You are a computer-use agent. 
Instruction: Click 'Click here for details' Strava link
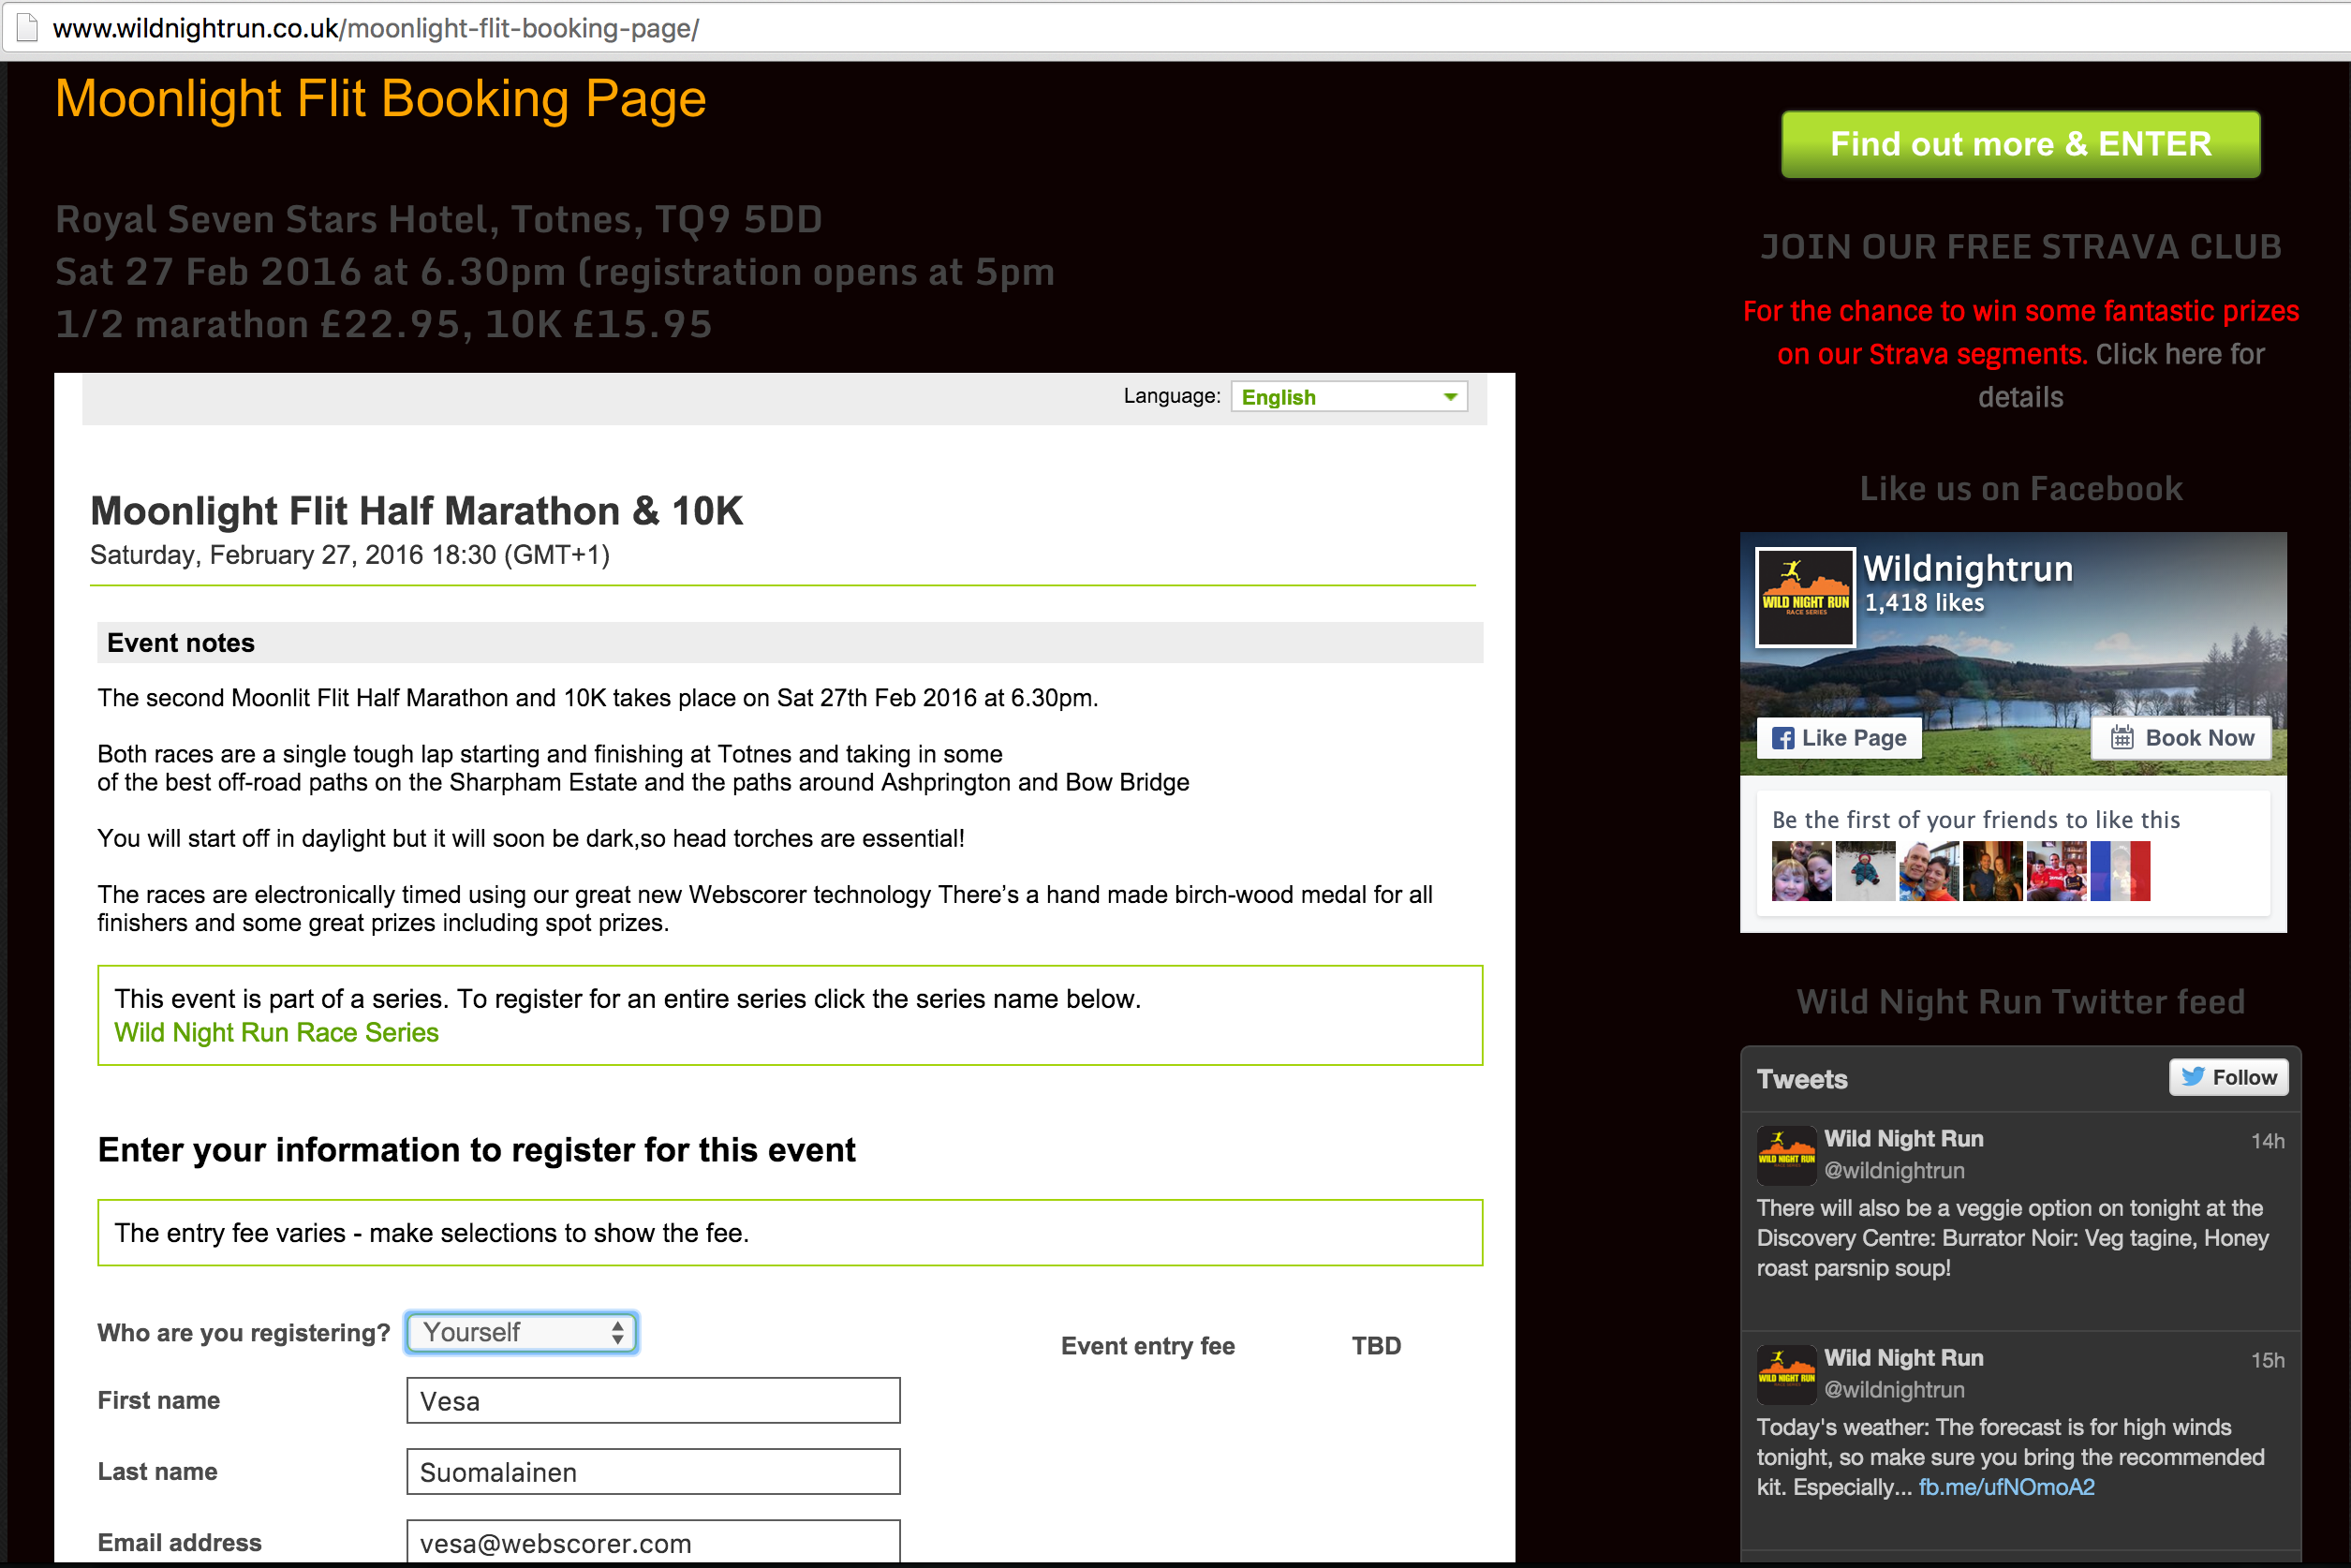click(x=2178, y=355)
